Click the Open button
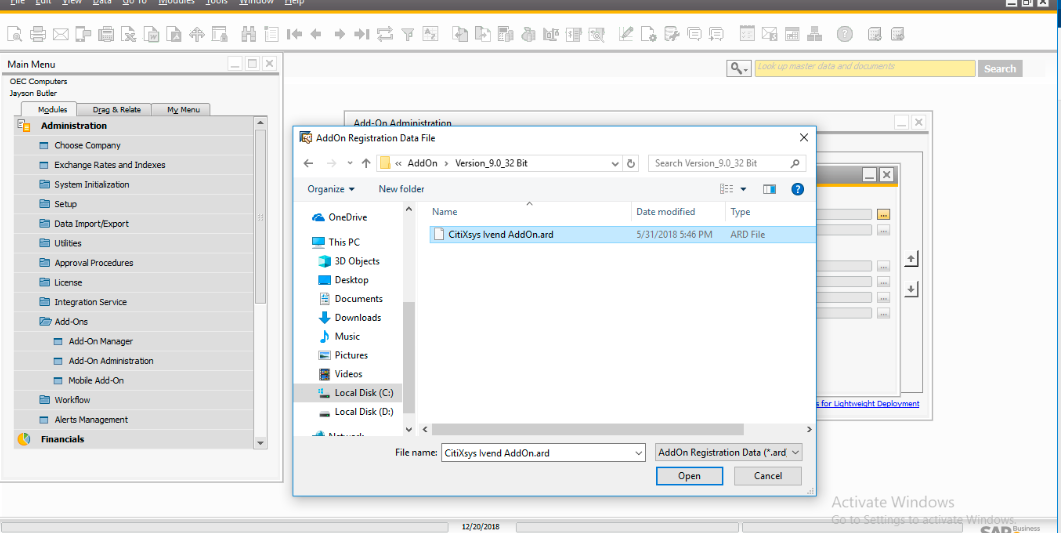The width and height of the screenshot is (1061, 533). point(689,476)
